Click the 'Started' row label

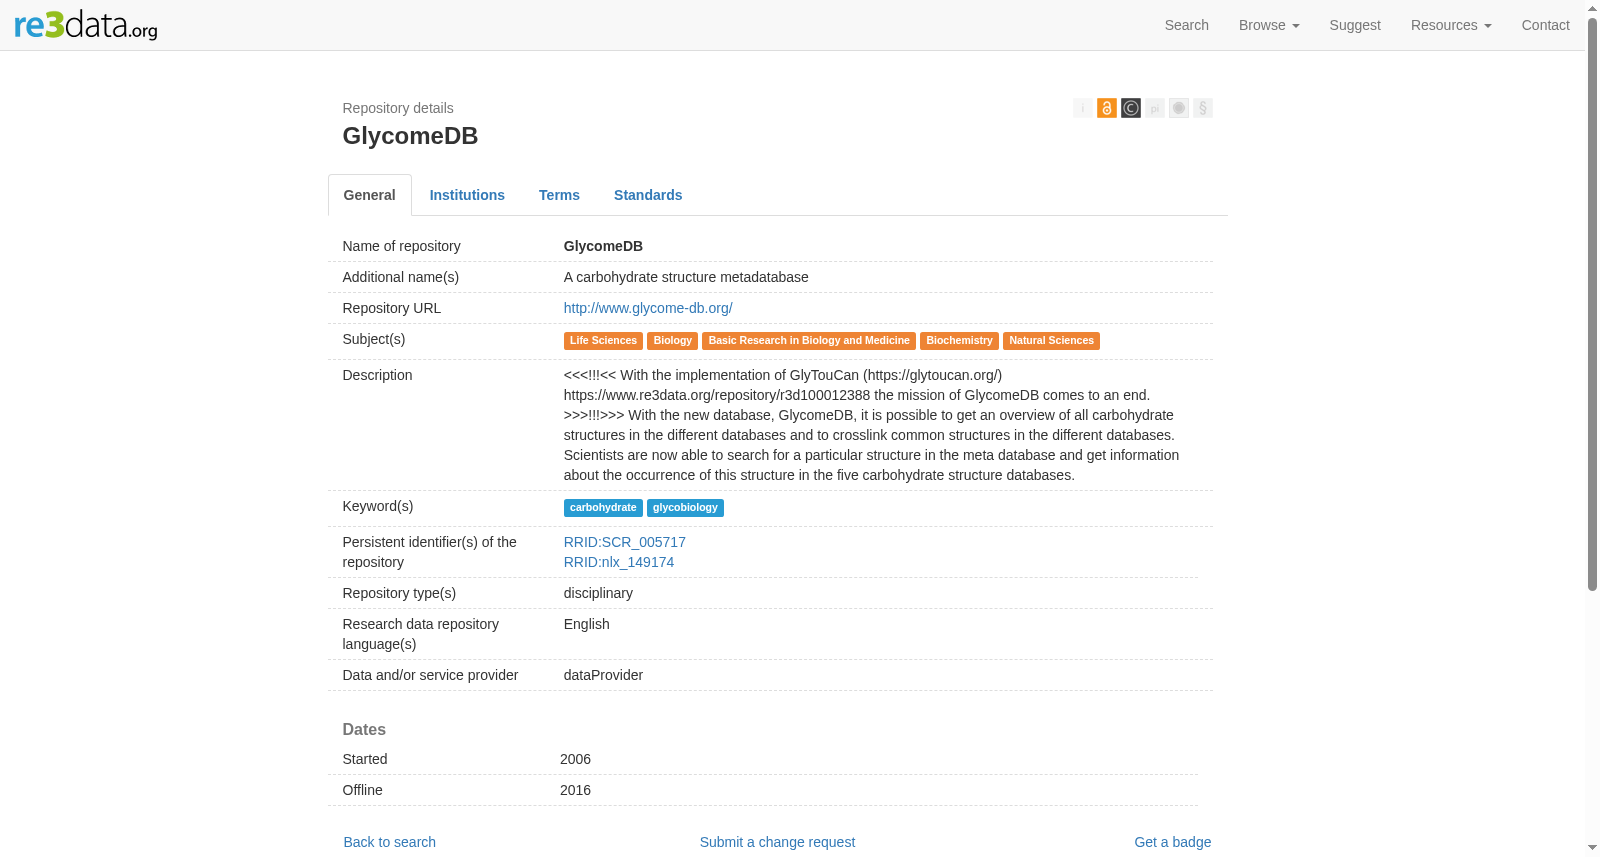pos(365,759)
